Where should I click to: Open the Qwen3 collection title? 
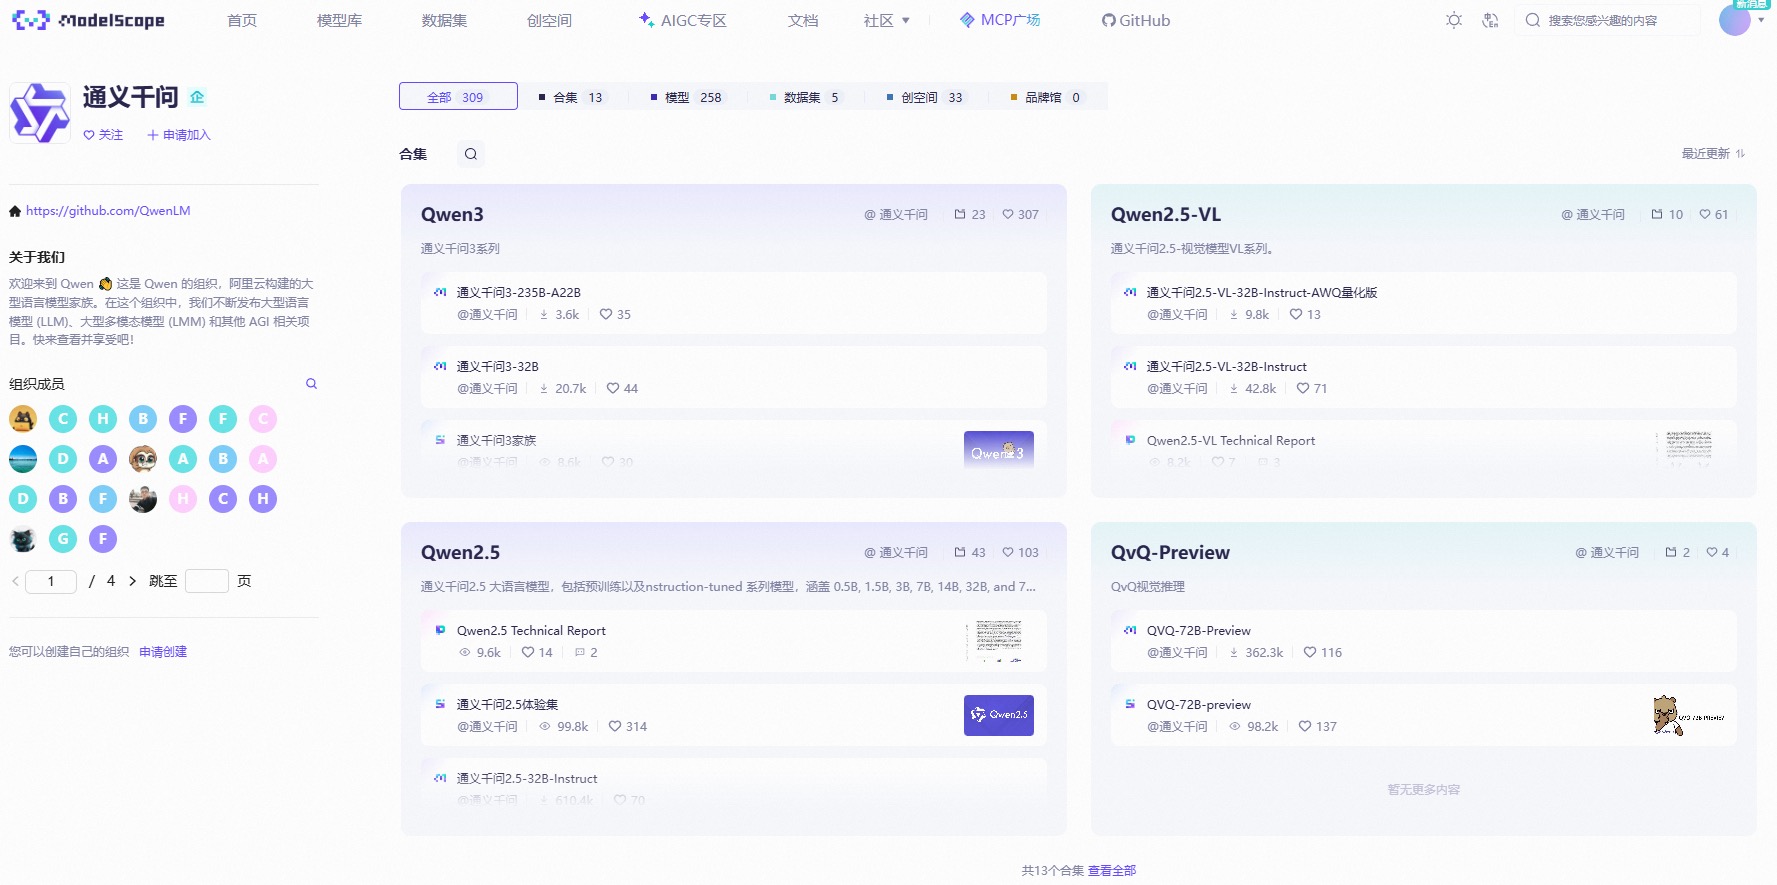[452, 214]
